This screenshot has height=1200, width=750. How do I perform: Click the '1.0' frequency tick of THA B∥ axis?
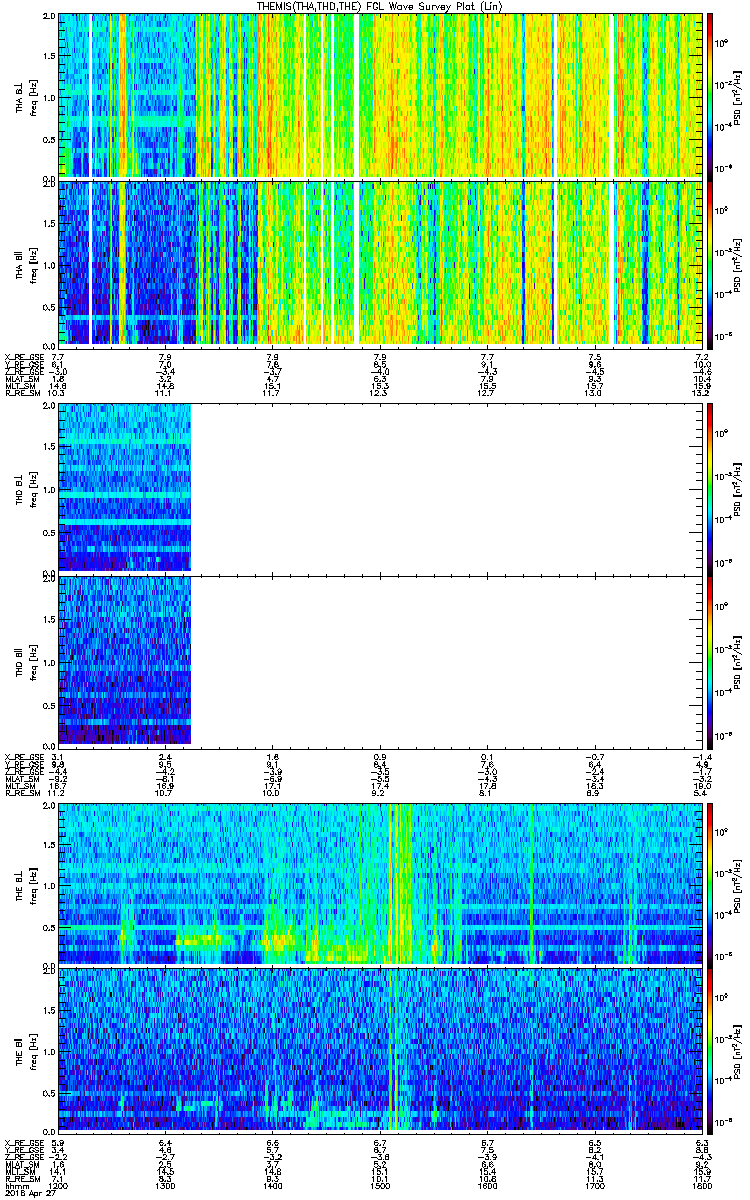(x=48, y=264)
